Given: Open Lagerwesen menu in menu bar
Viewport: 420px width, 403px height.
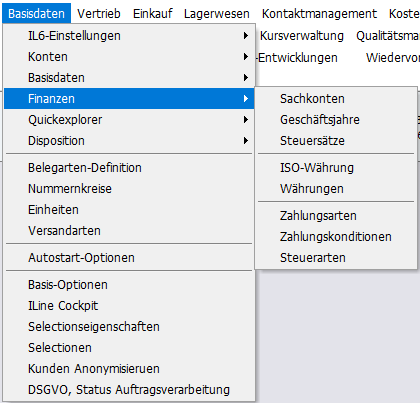Looking at the screenshot, I should tap(217, 14).
